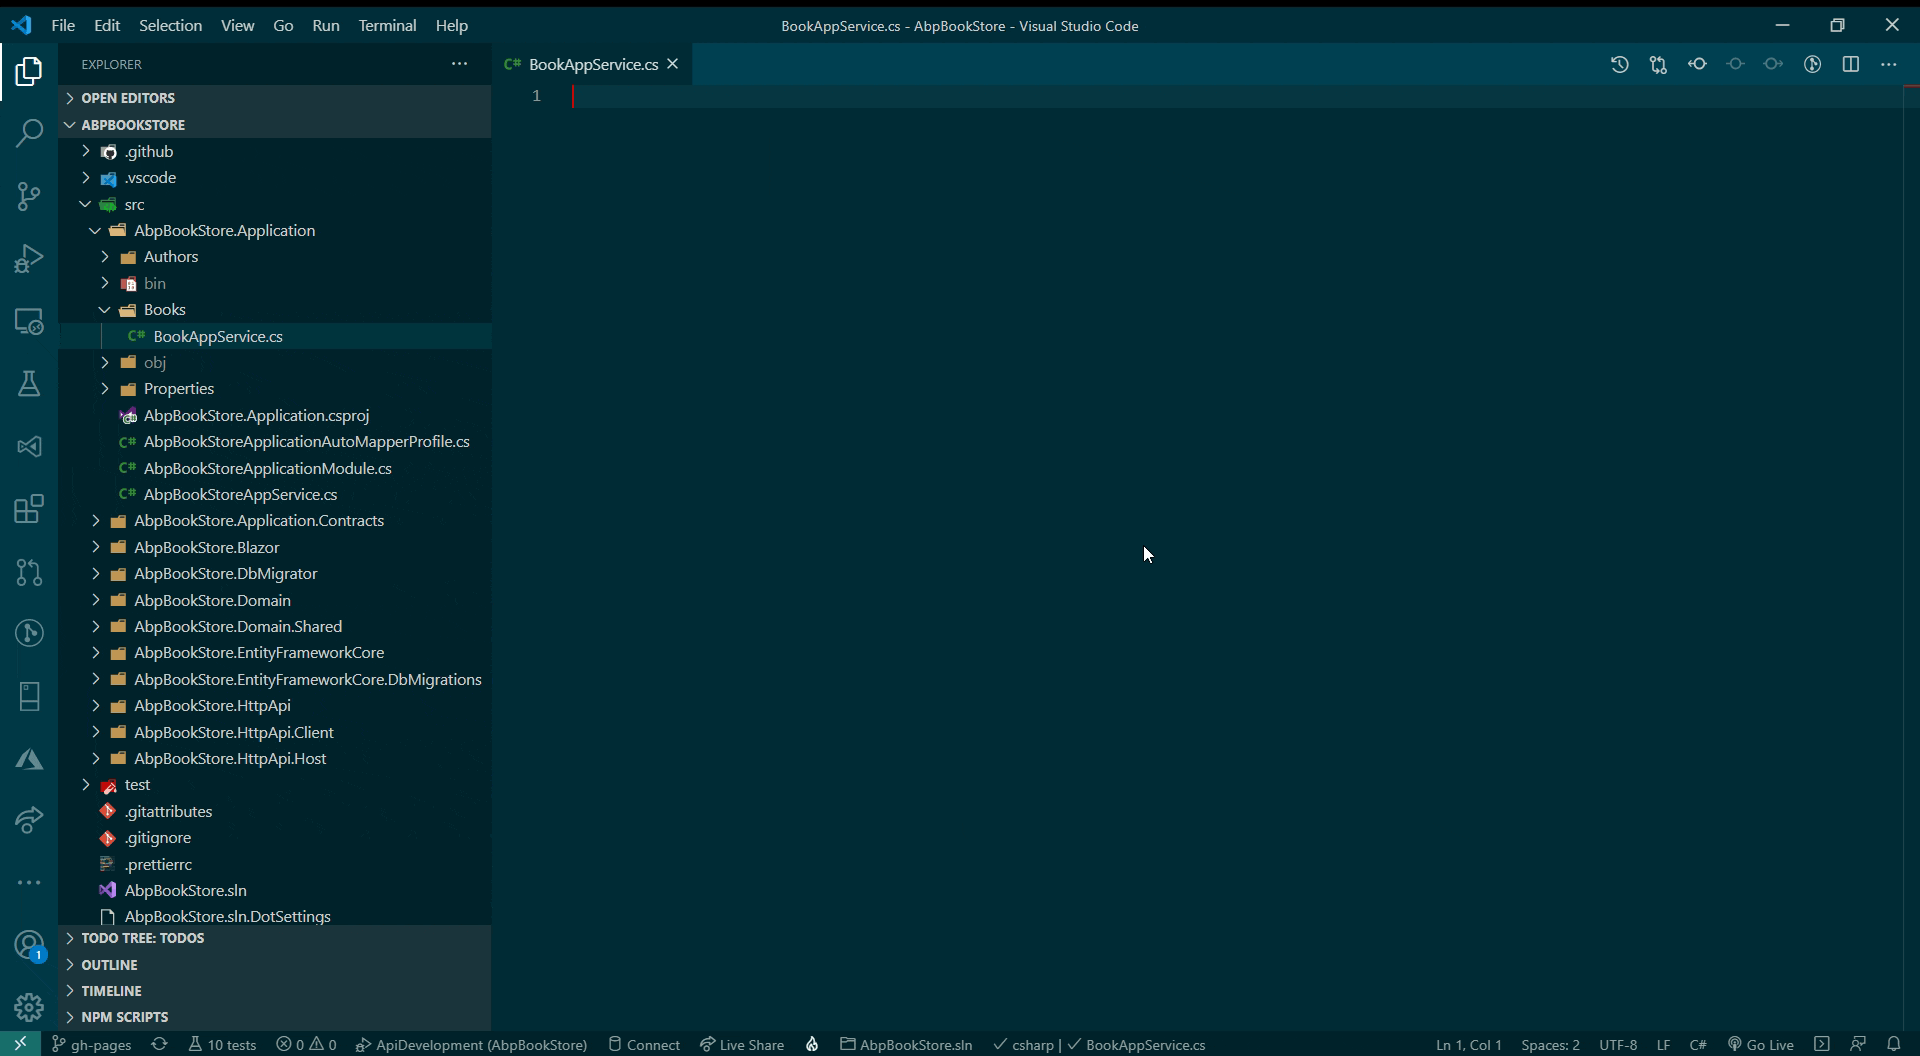The image size is (1920, 1056).
Task: Open the Testing flask view
Action: pos(29,384)
